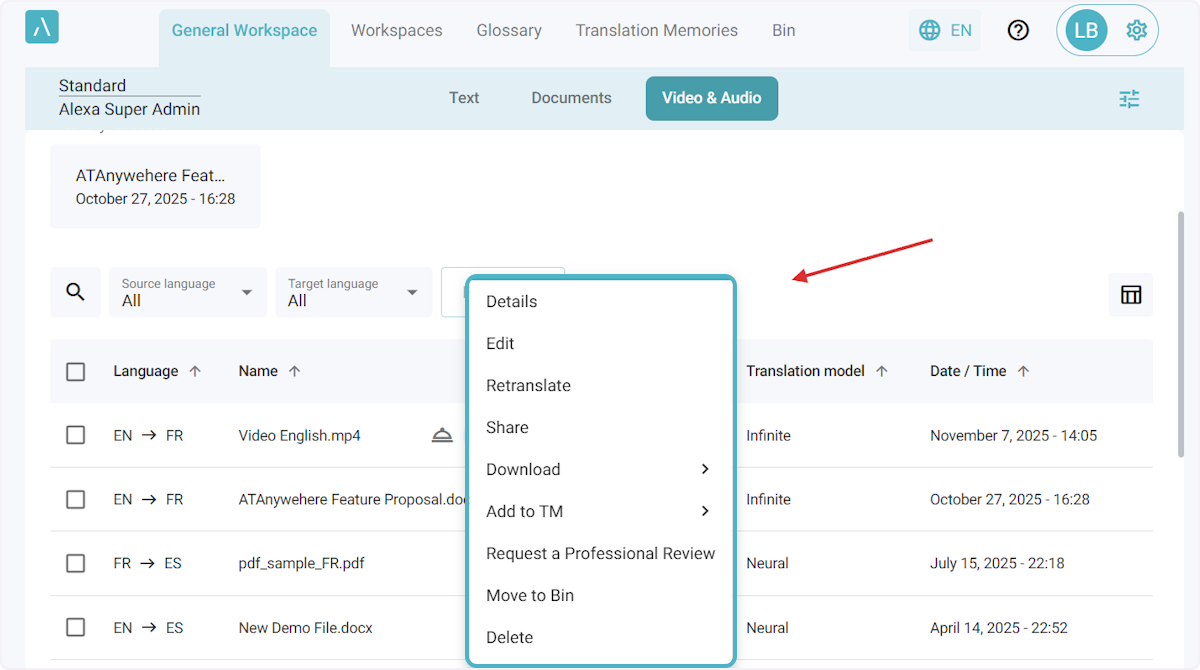This screenshot has width=1200, height=670.
Task: Open the Target language dropdown
Action: coord(353,292)
